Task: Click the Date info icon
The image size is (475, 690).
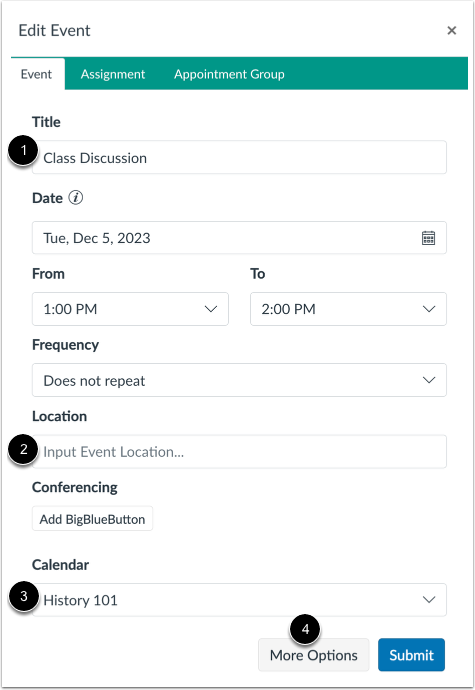Action: click(x=75, y=198)
